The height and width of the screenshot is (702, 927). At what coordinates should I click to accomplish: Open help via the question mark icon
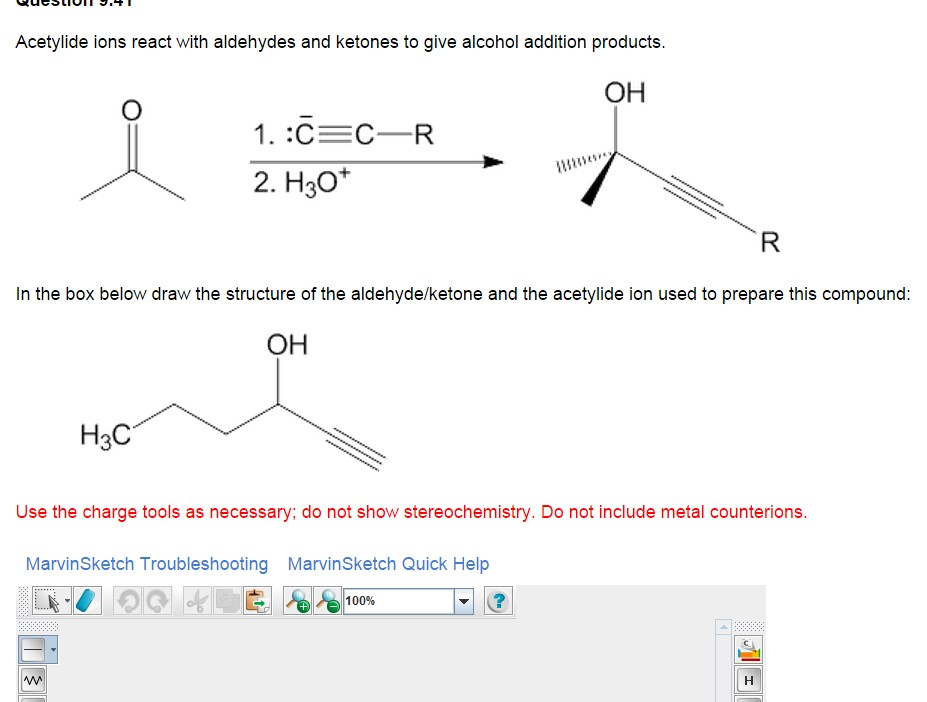tap(498, 601)
